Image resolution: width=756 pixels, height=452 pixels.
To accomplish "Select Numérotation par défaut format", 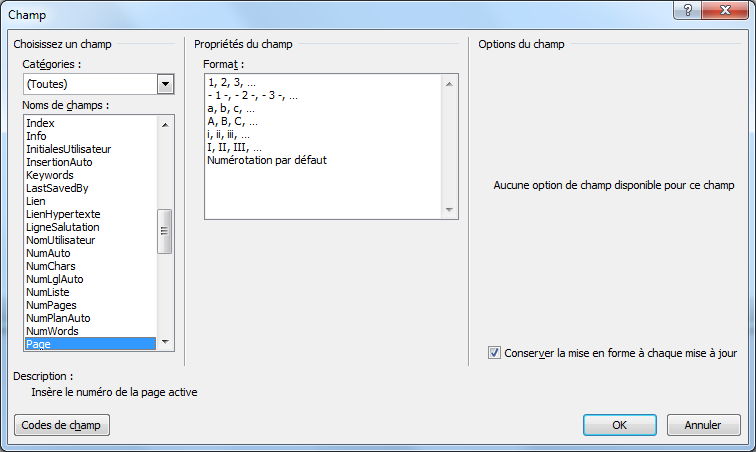I will click(x=267, y=160).
